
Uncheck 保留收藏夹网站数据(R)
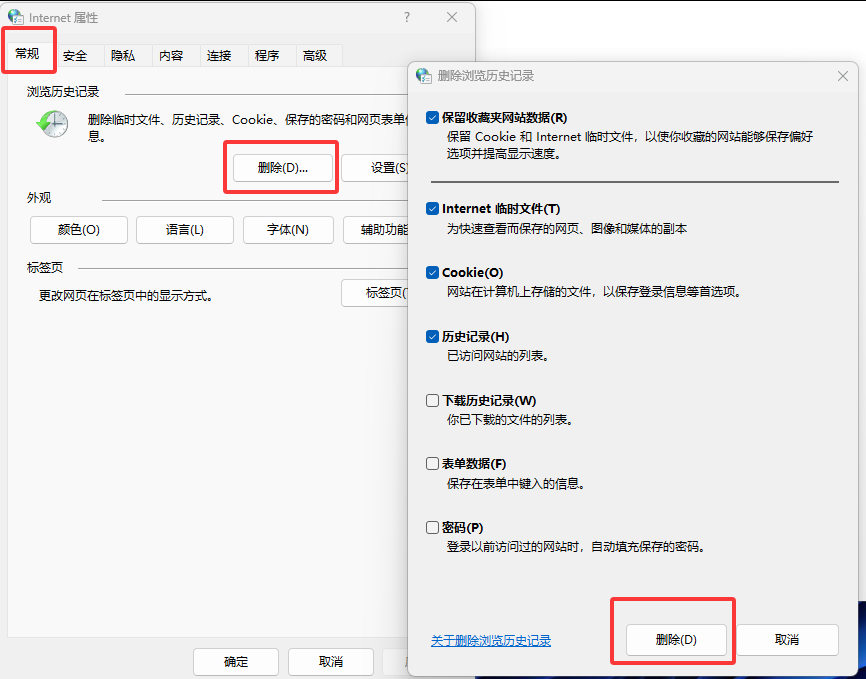(x=432, y=118)
